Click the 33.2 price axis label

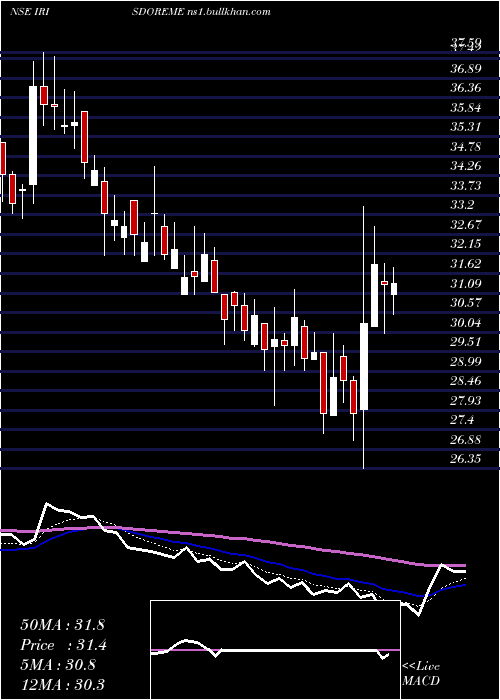462,205
